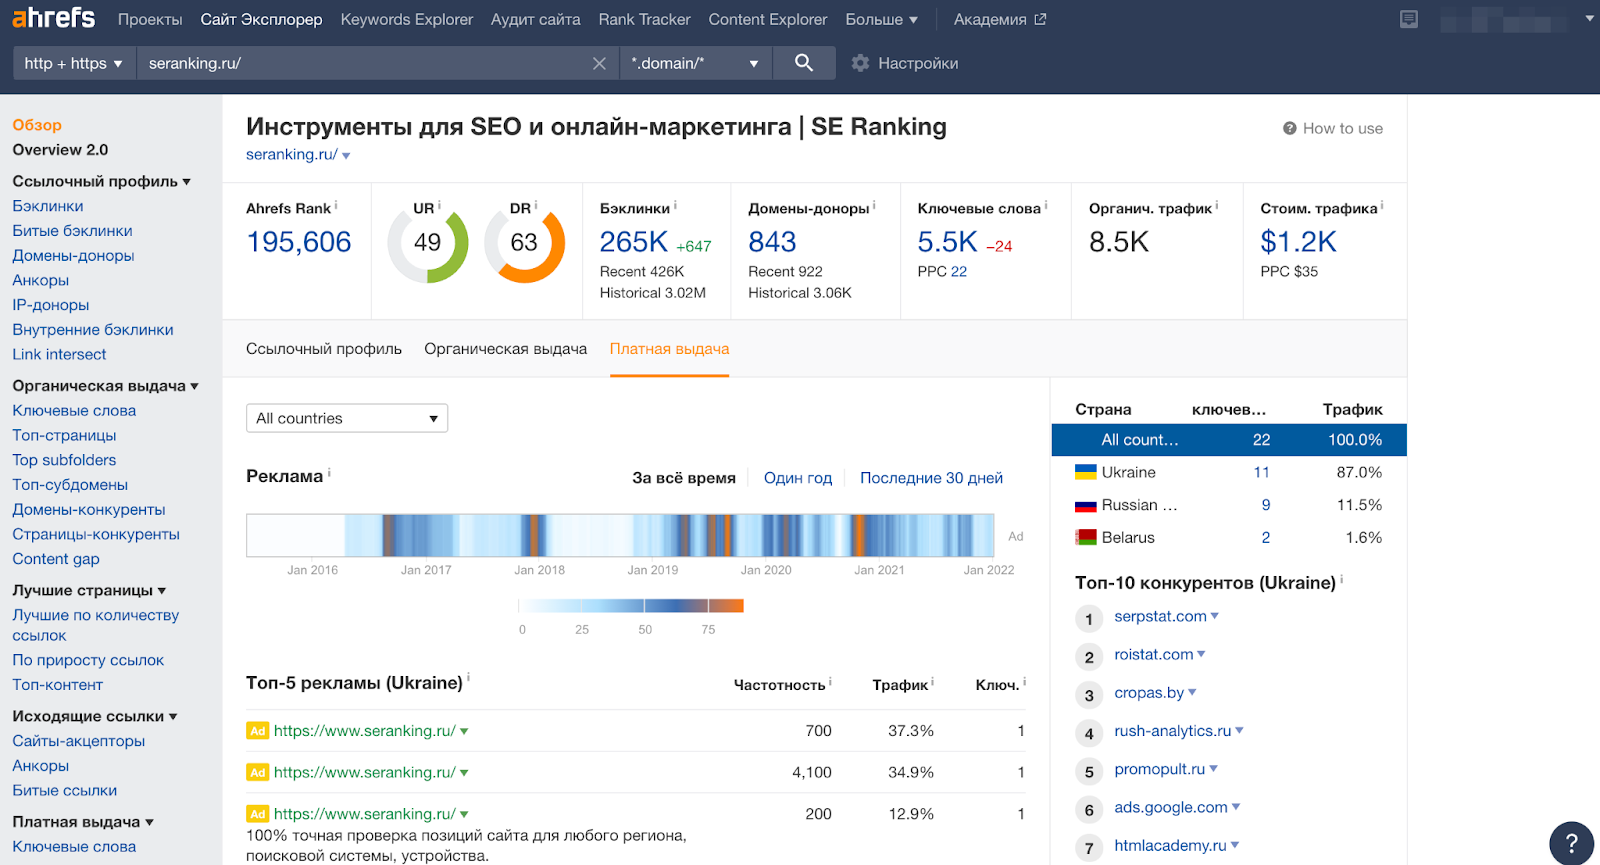Open the cropas.by competitor dropdown
This screenshot has width=1600, height=865.
(x=1192, y=692)
